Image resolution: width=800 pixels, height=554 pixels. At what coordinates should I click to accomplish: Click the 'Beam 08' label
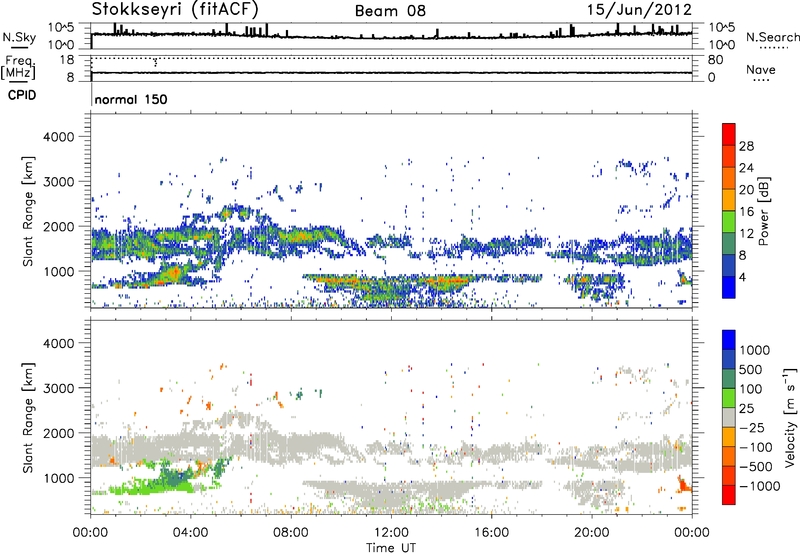pos(390,11)
